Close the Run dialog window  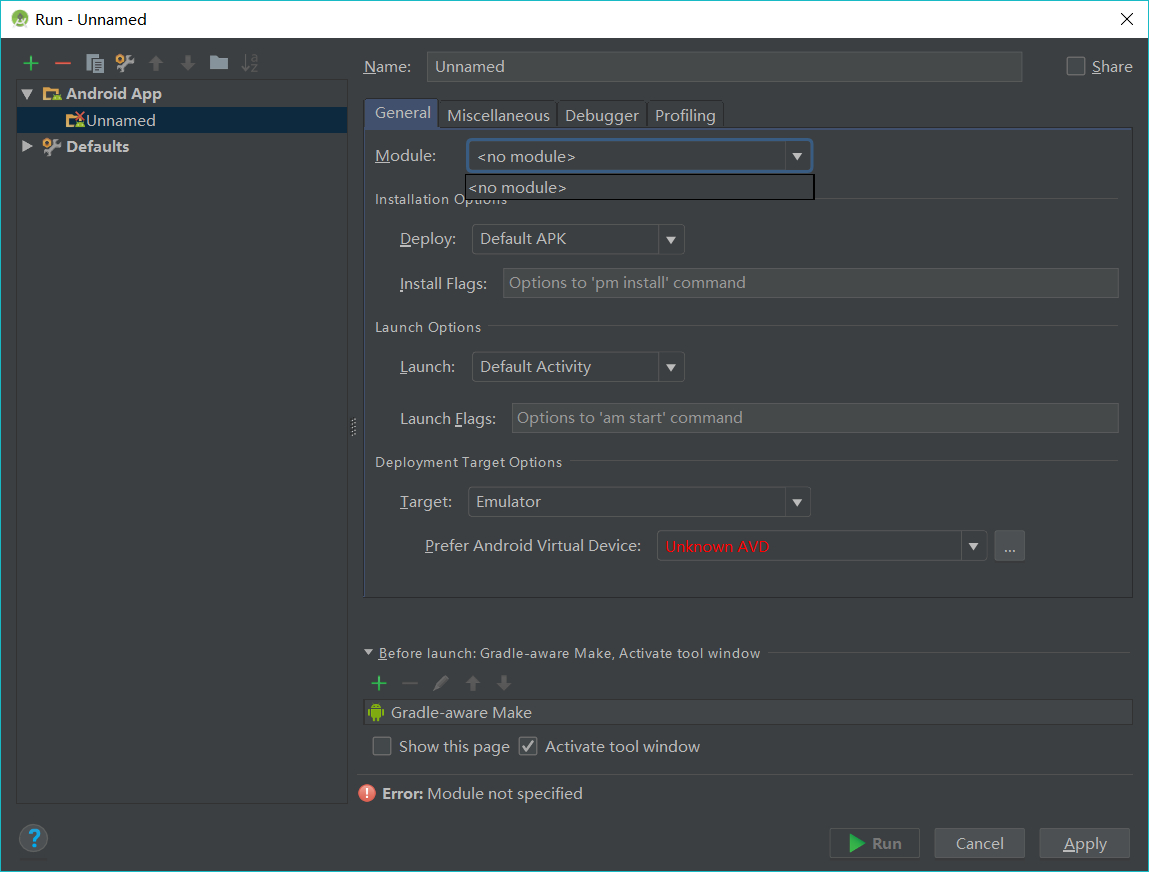pyautogui.click(x=1127, y=19)
